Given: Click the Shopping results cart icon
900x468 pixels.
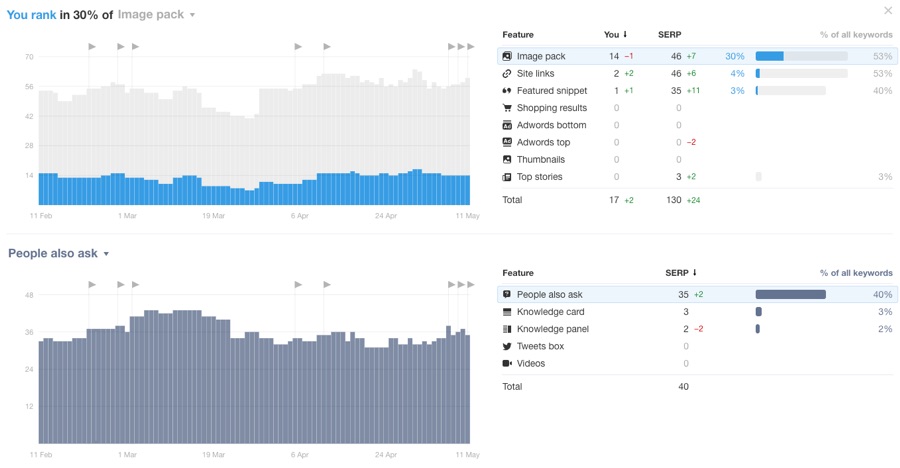Looking at the screenshot, I should pyautogui.click(x=507, y=108).
